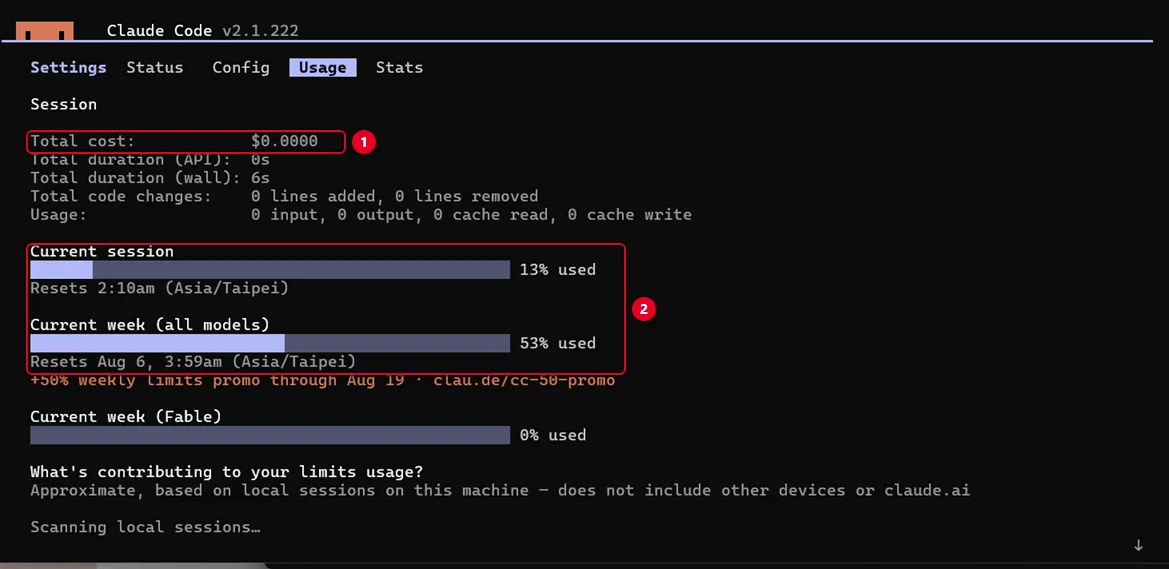Click the Total duration (wall) 6s line
The height and width of the screenshot is (569, 1169).
150,178
